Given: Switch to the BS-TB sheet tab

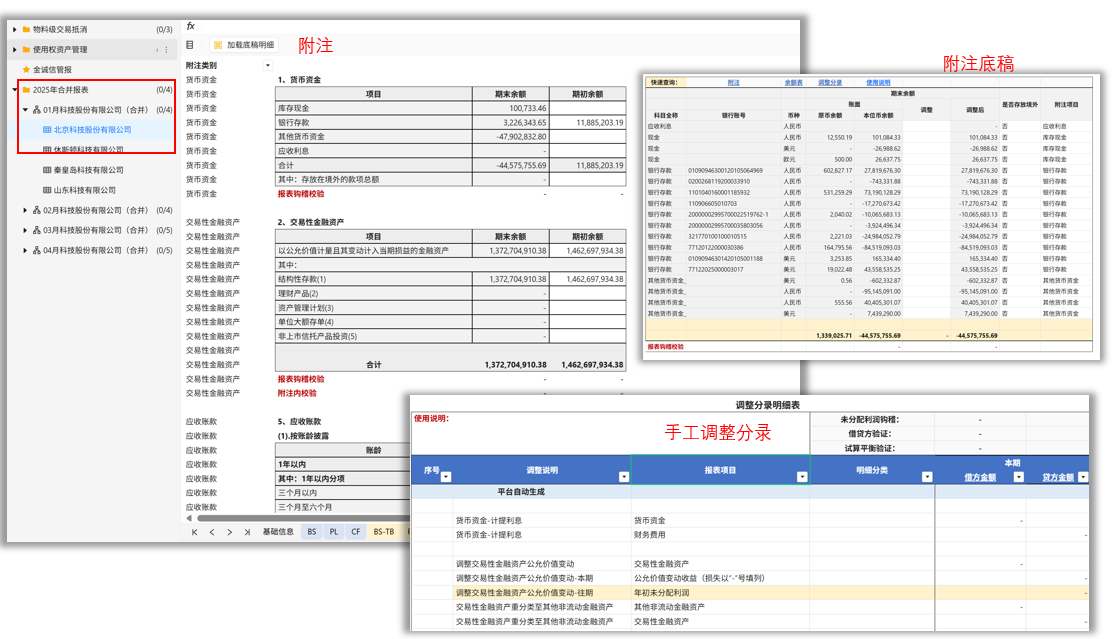Looking at the screenshot, I should [384, 532].
